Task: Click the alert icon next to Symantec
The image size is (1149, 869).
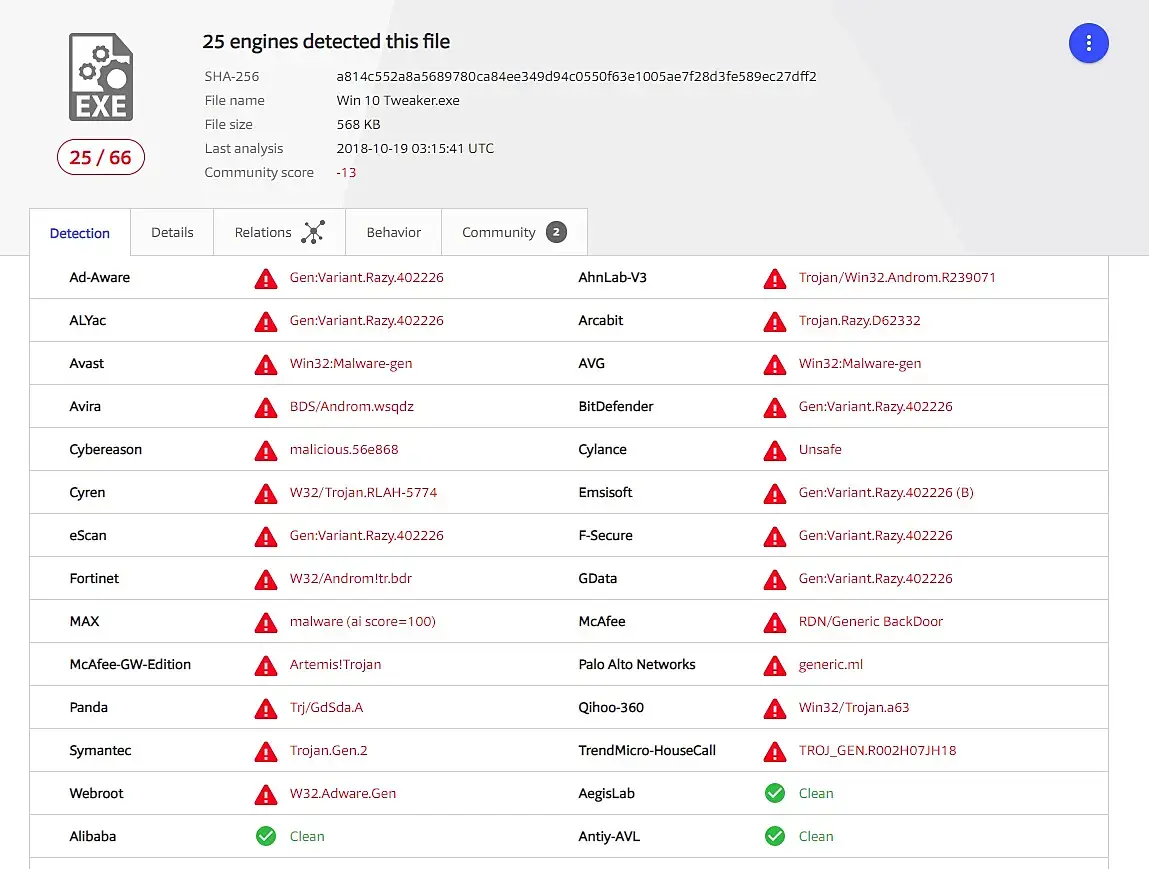Action: coord(266,751)
